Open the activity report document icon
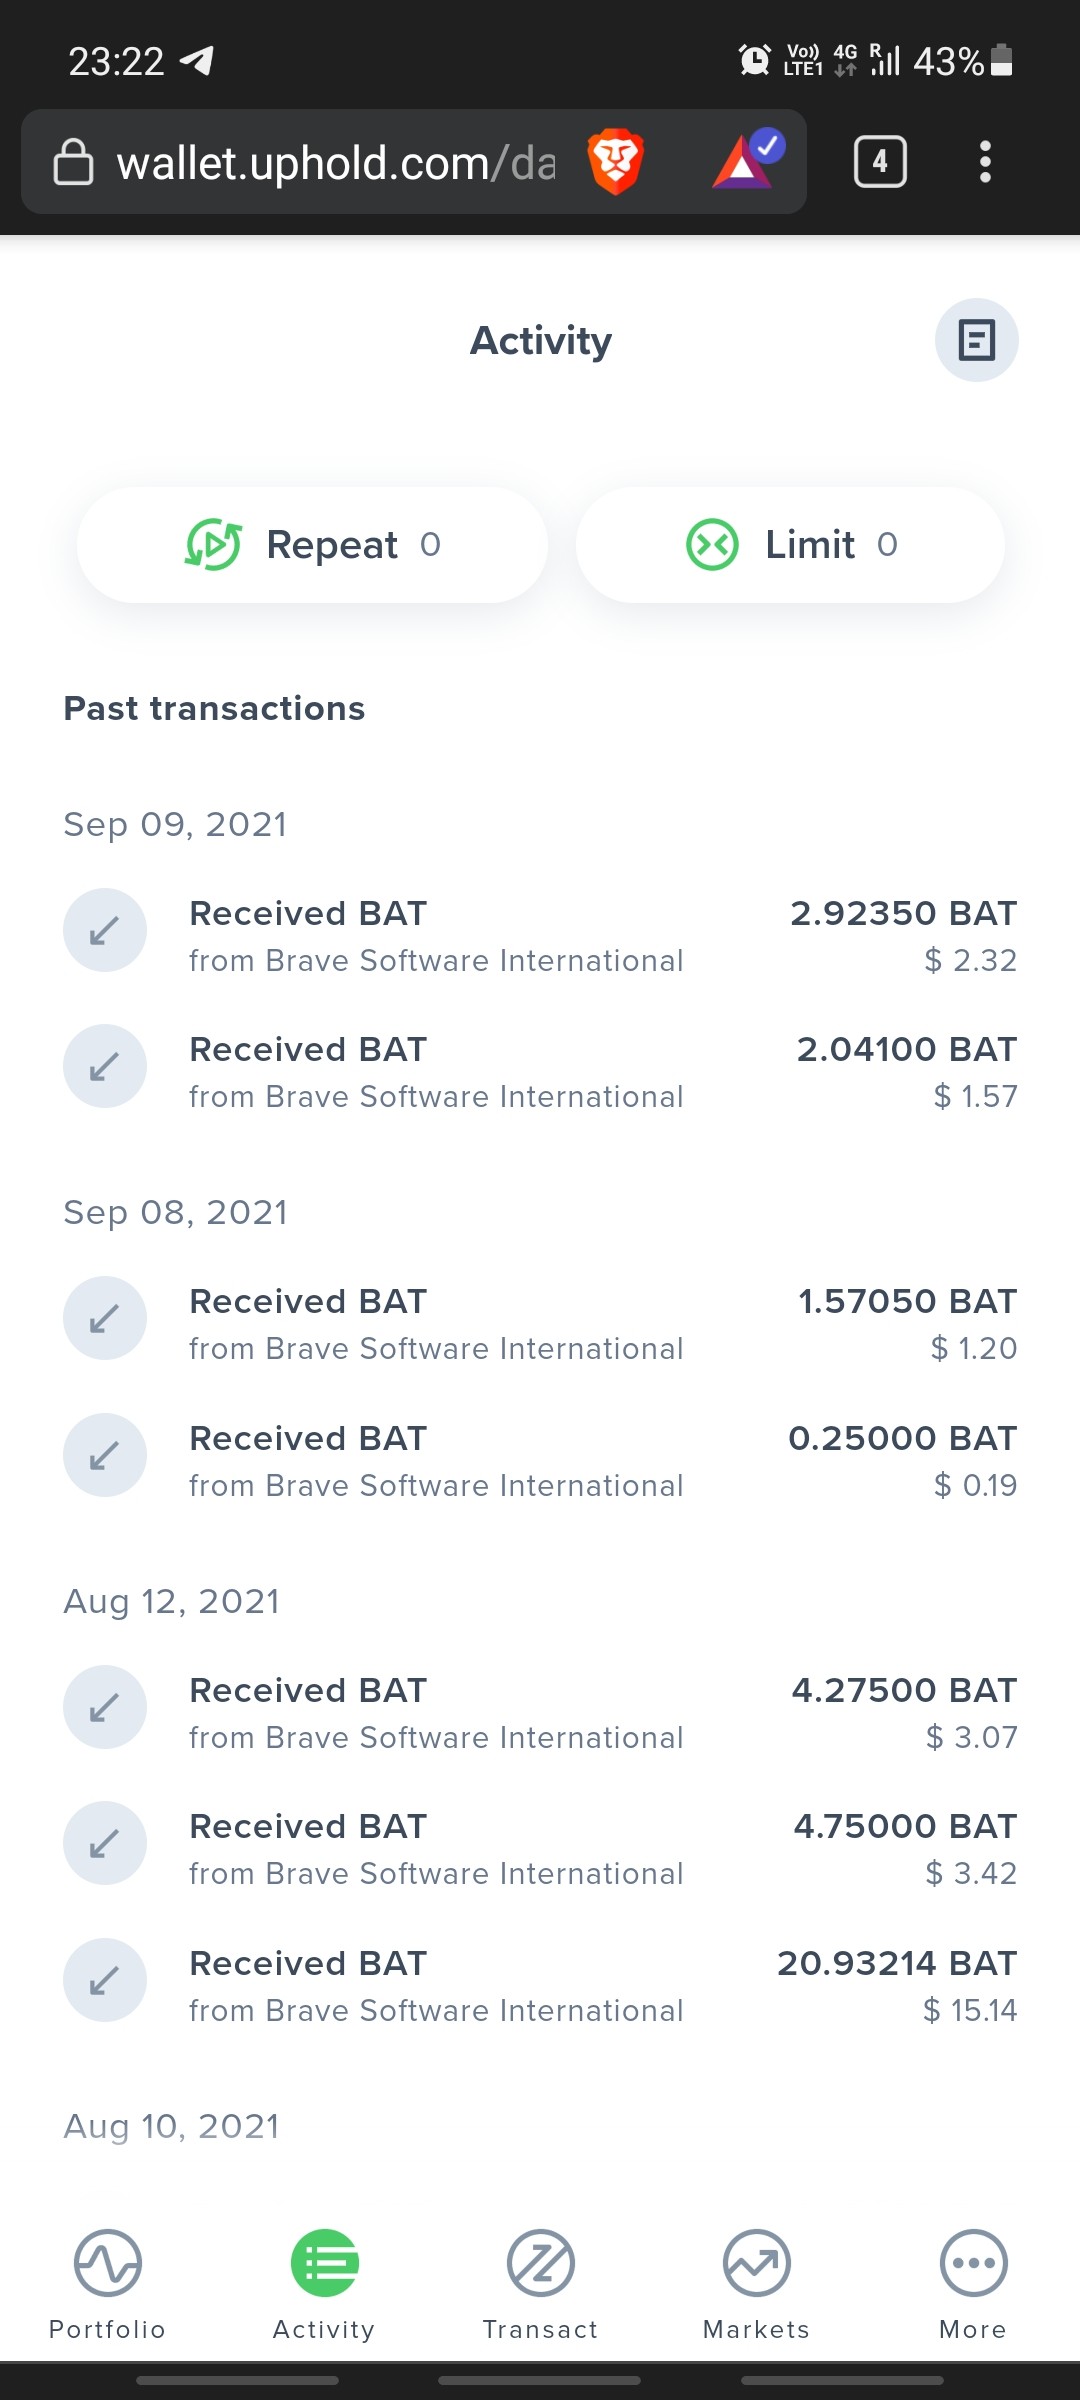Screen dimensions: 1080x2400 click(976, 340)
